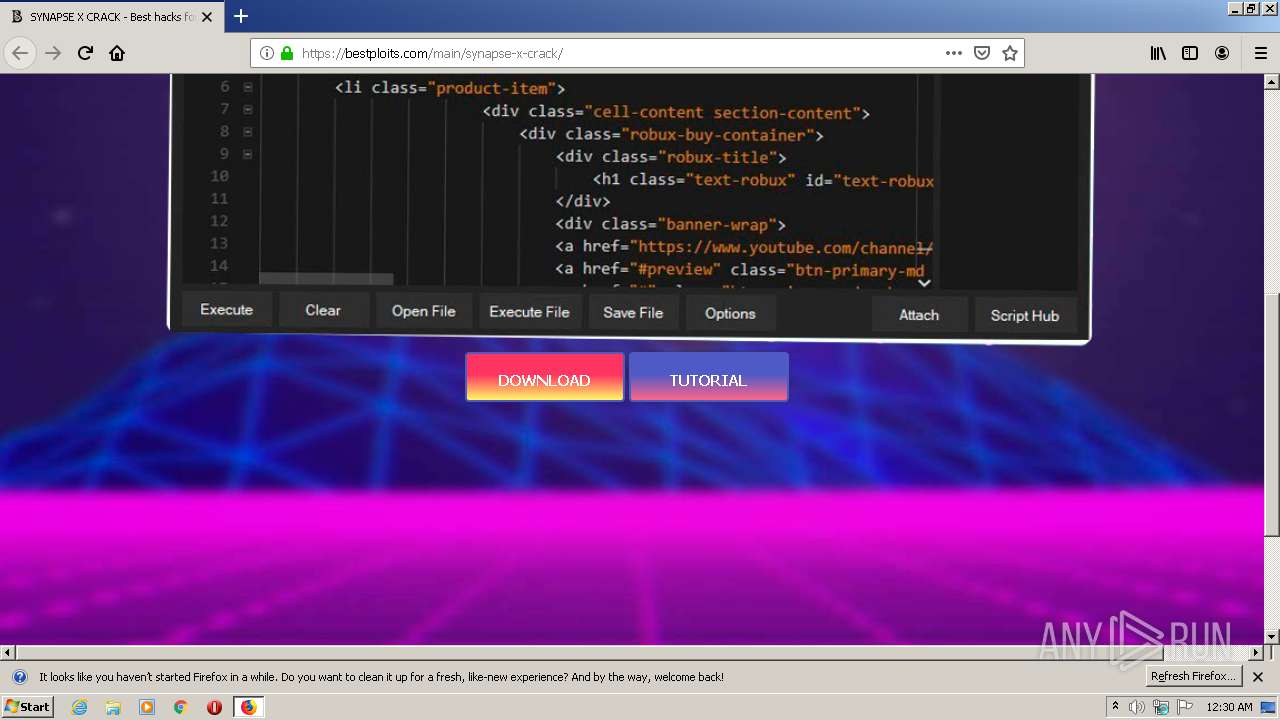
Task: Open the Firefox account icon
Action: coord(1222,53)
